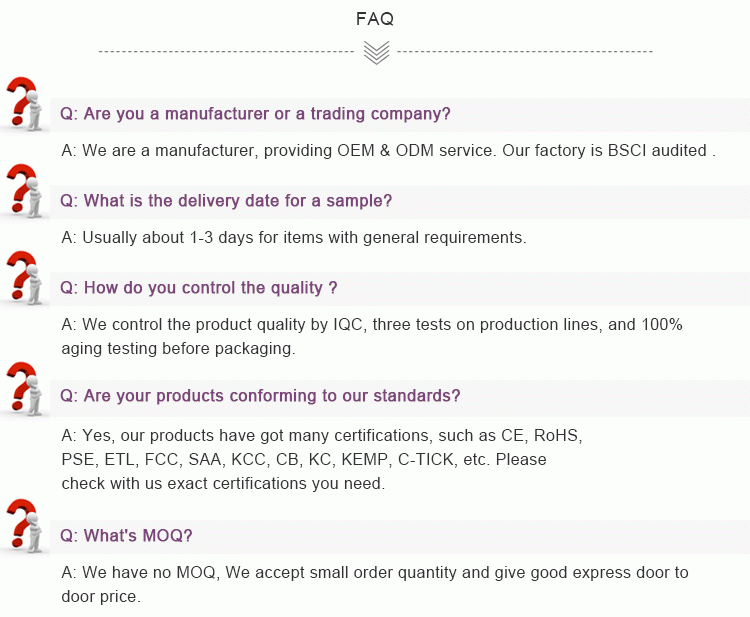This screenshot has width=750, height=617.
Task: Click the answer line mentioning CE, RoHS certifications
Action: tap(322, 436)
